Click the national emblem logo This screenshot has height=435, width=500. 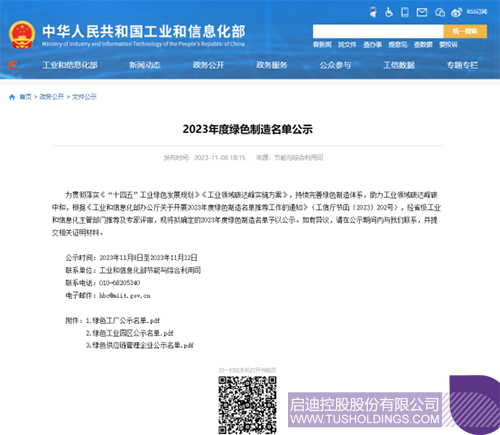(x=22, y=35)
